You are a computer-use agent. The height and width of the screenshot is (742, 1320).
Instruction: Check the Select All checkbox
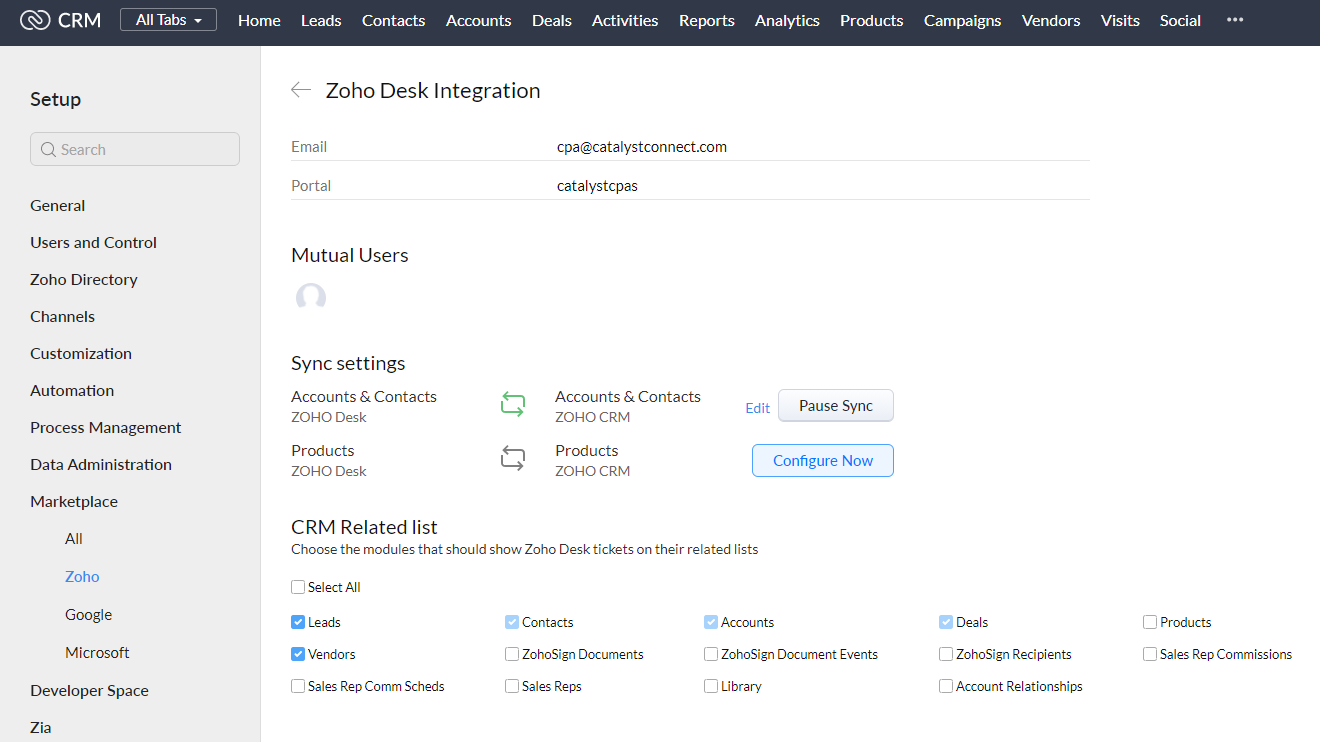coord(298,587)
